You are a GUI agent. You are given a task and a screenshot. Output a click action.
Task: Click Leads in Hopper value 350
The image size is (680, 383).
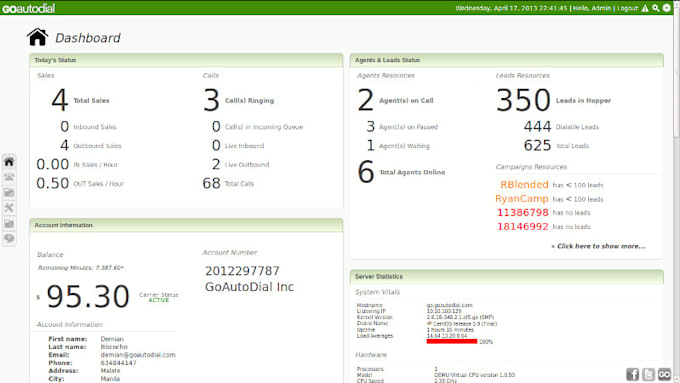[523, 100]
